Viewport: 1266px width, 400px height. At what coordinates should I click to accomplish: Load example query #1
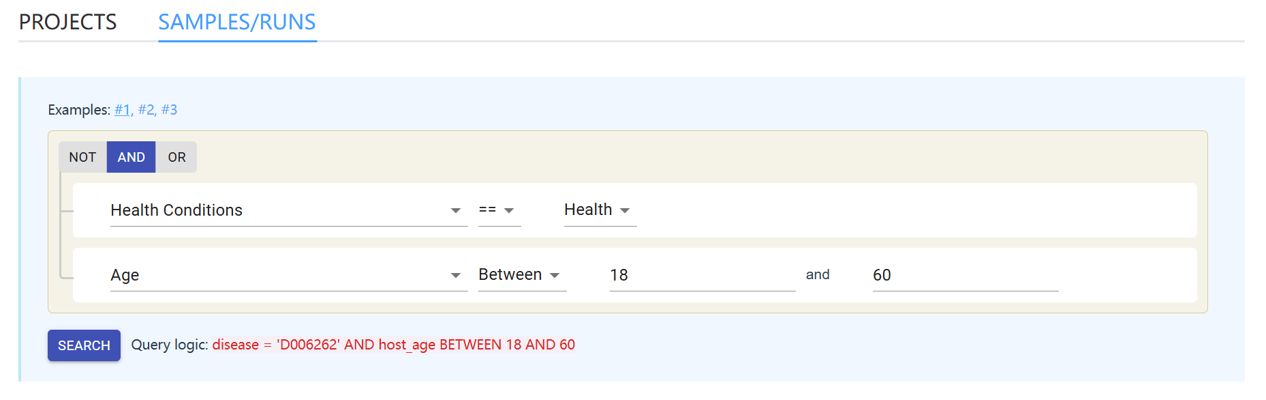pos(122,110)
